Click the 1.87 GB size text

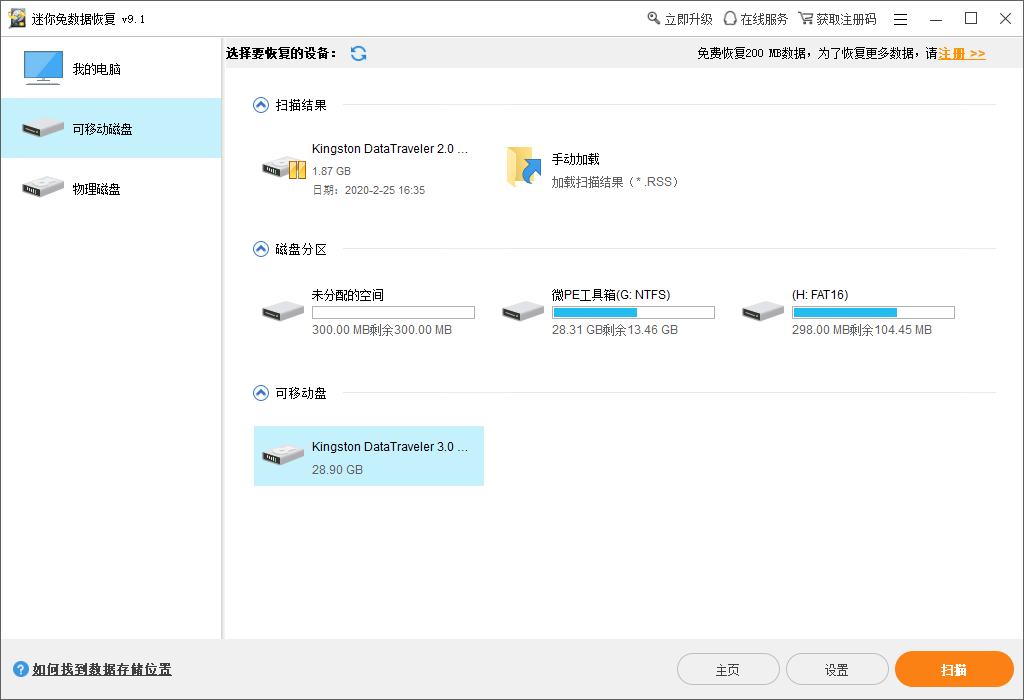331,171
